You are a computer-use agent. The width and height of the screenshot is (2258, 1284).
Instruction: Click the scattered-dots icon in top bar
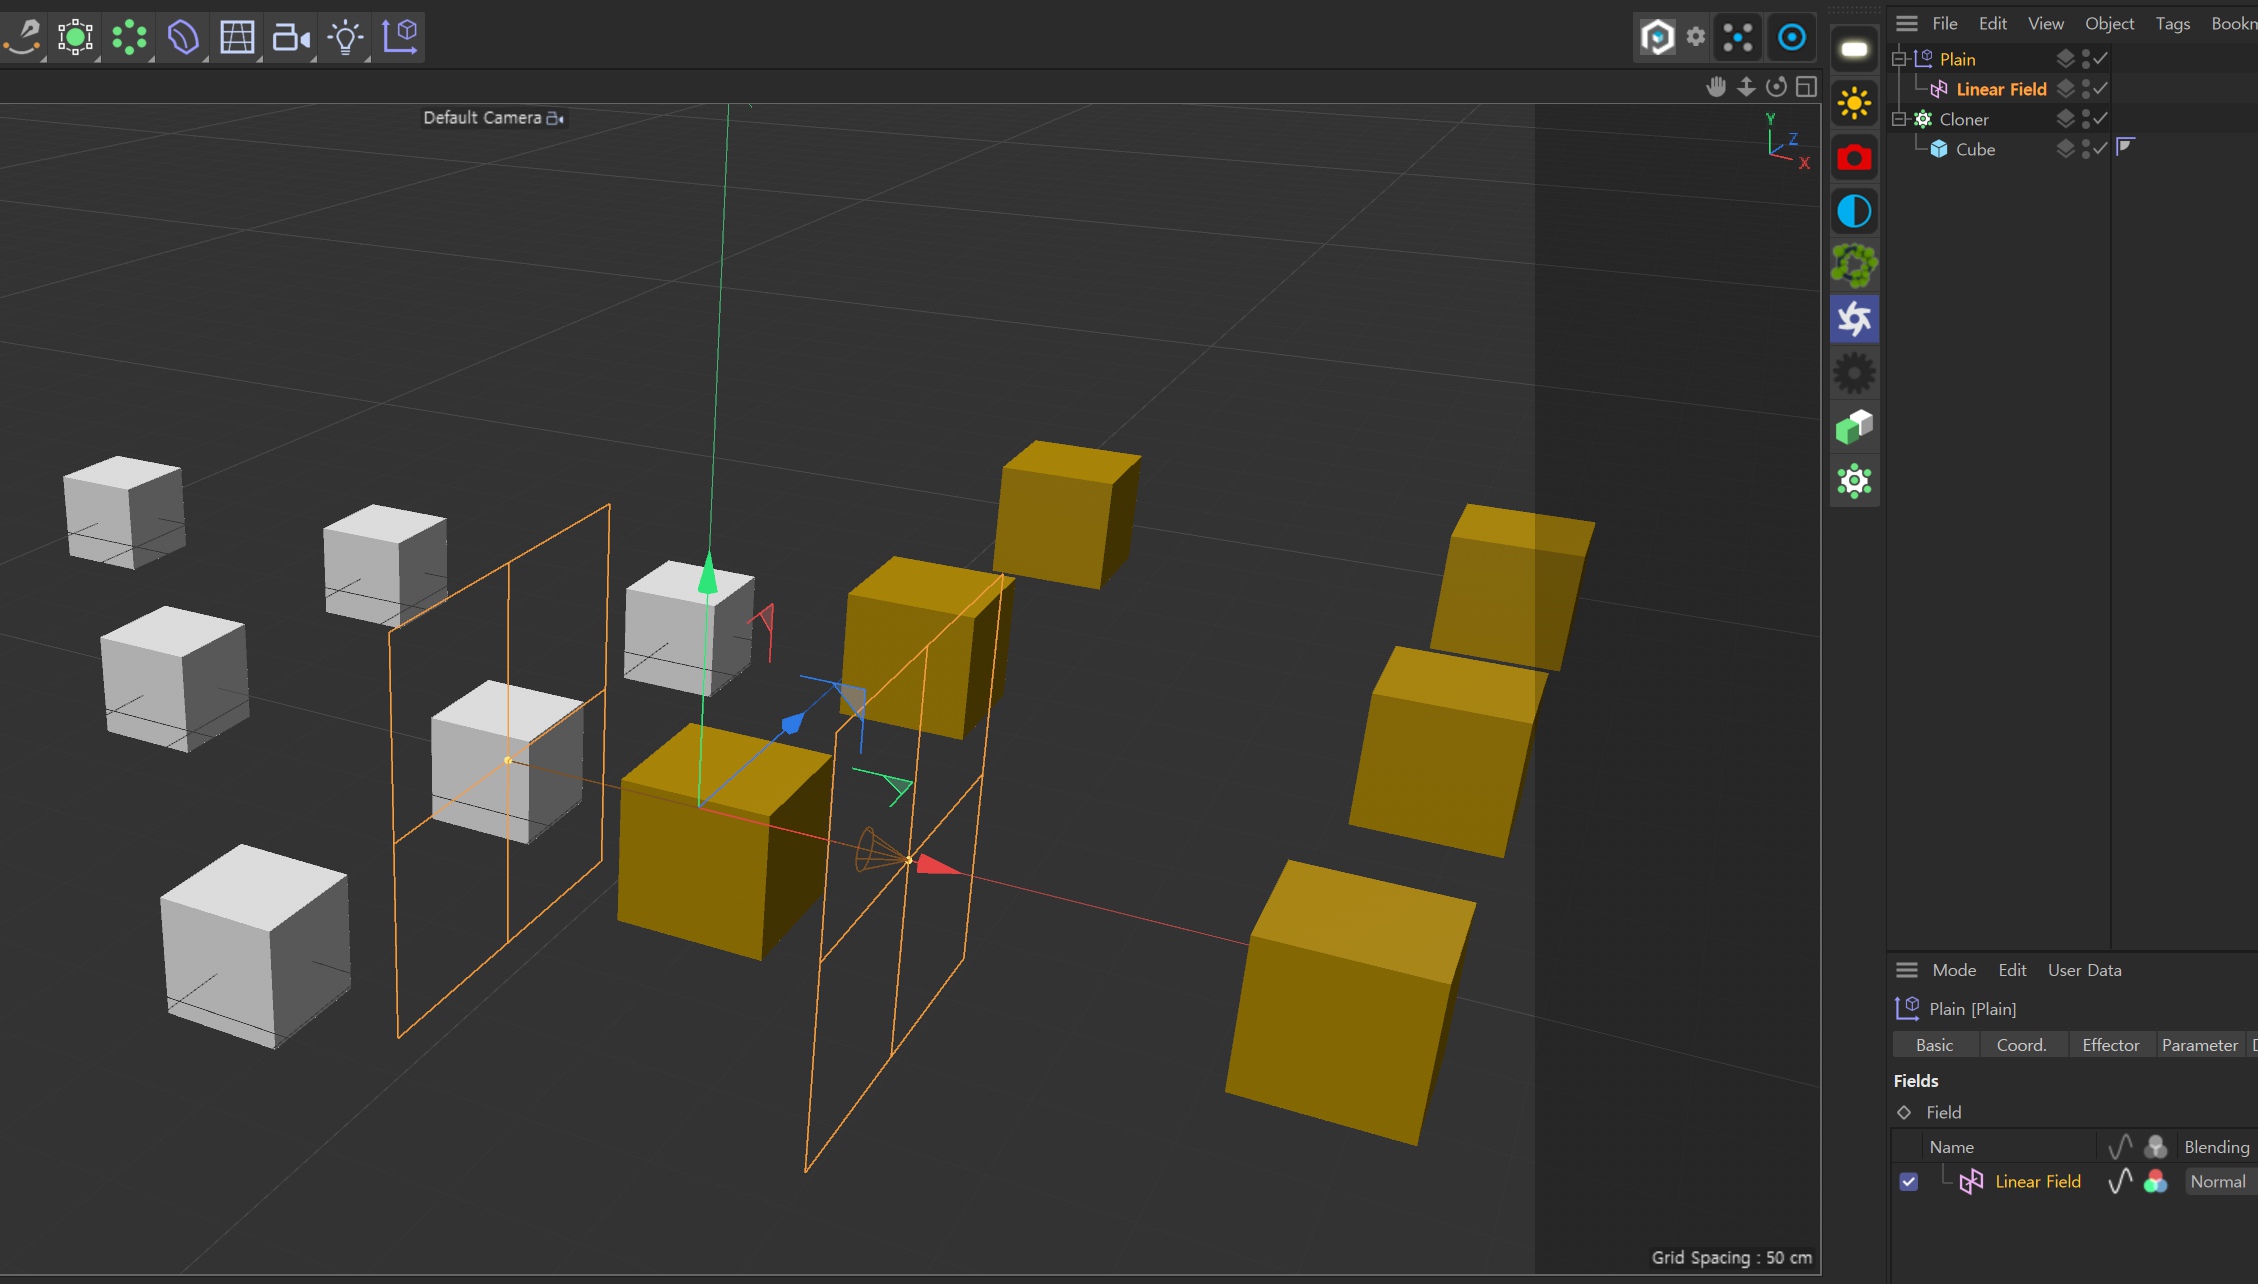pos(1737,37)
